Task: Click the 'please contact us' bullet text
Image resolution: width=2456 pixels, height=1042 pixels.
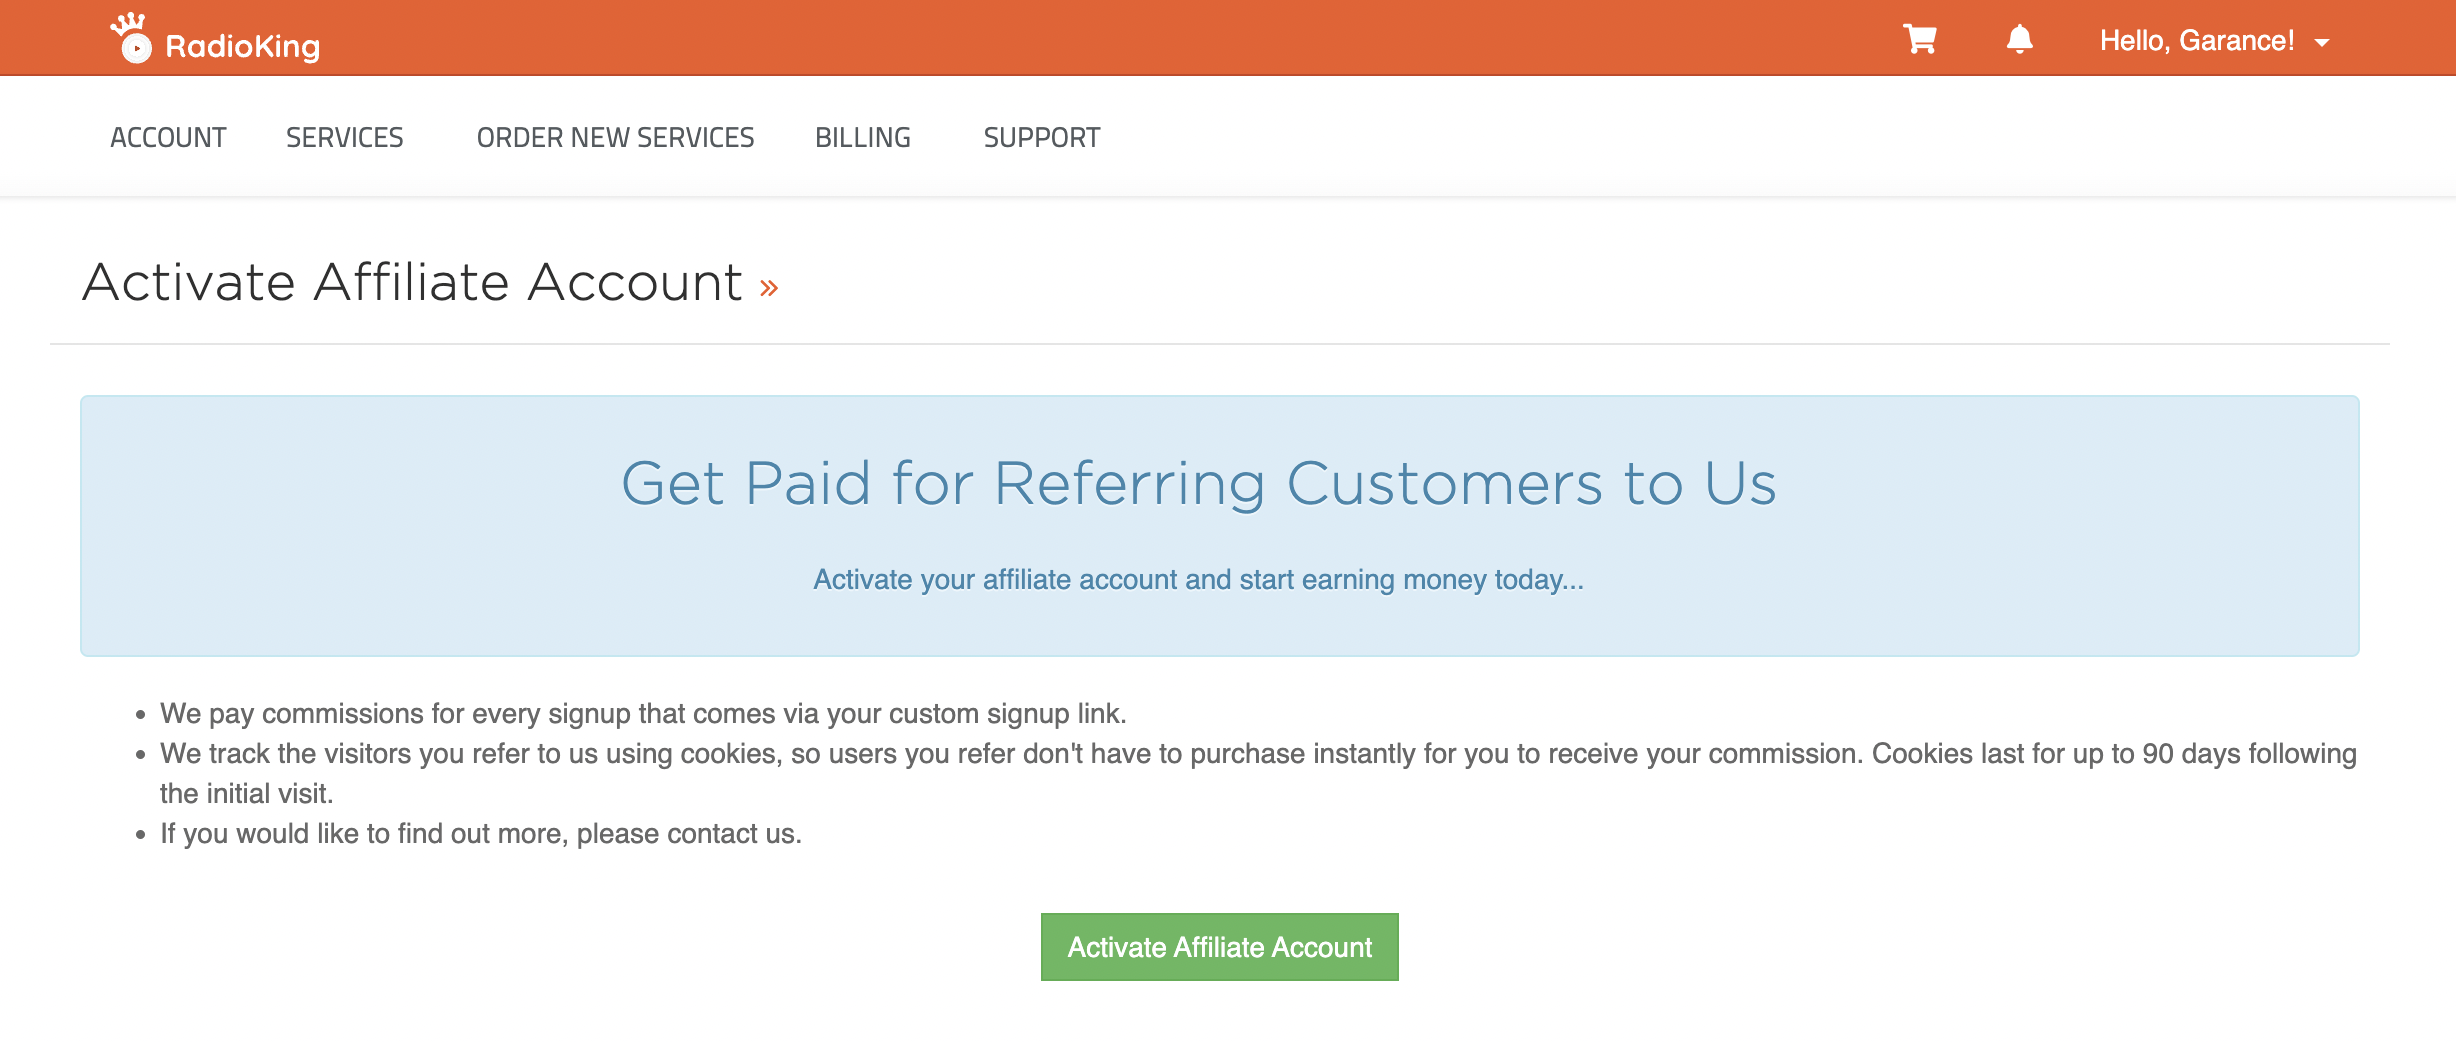Action: pos(481,833)
